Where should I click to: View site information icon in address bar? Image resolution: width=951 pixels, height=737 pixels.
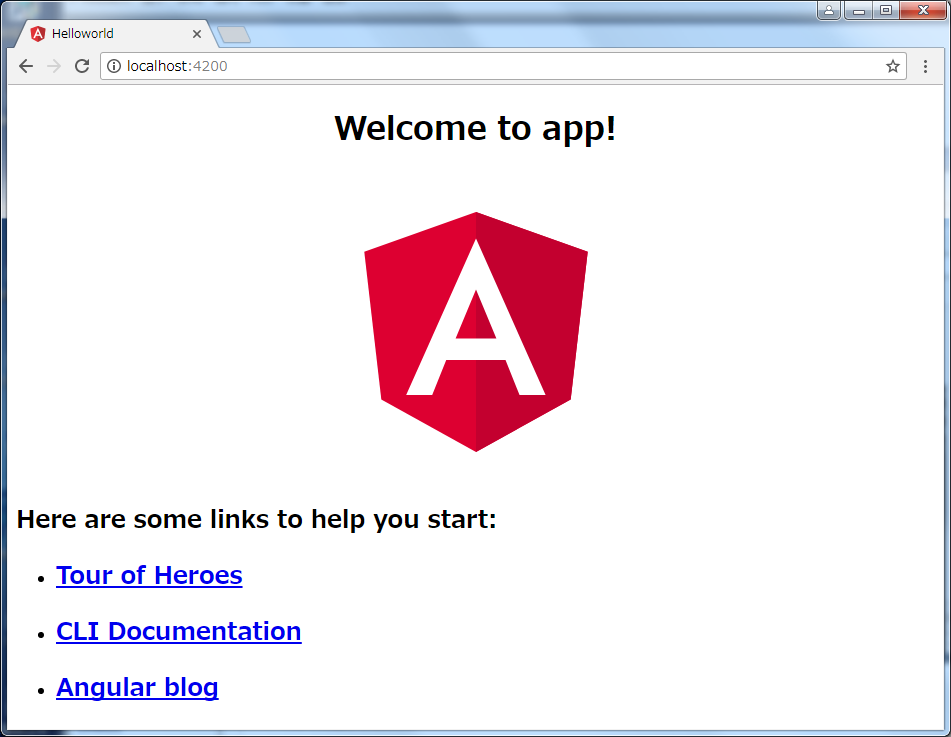(114, 66)
